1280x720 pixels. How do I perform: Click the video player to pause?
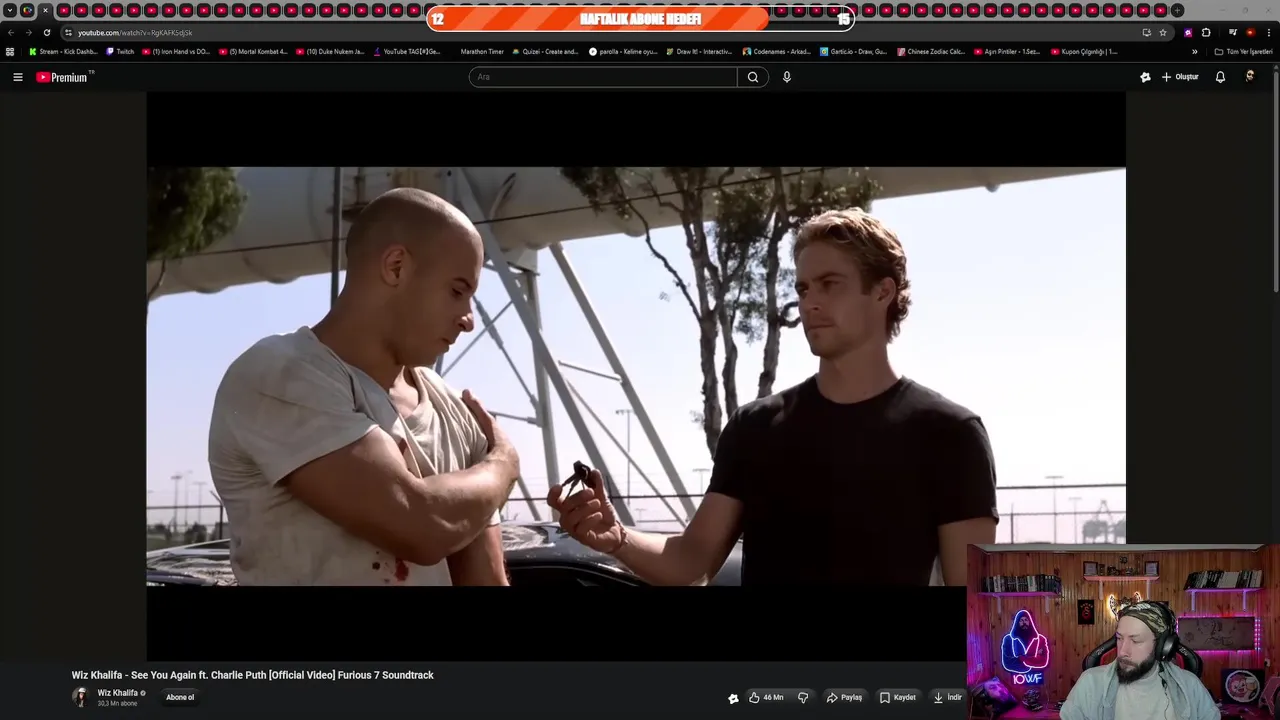(636, 376)
